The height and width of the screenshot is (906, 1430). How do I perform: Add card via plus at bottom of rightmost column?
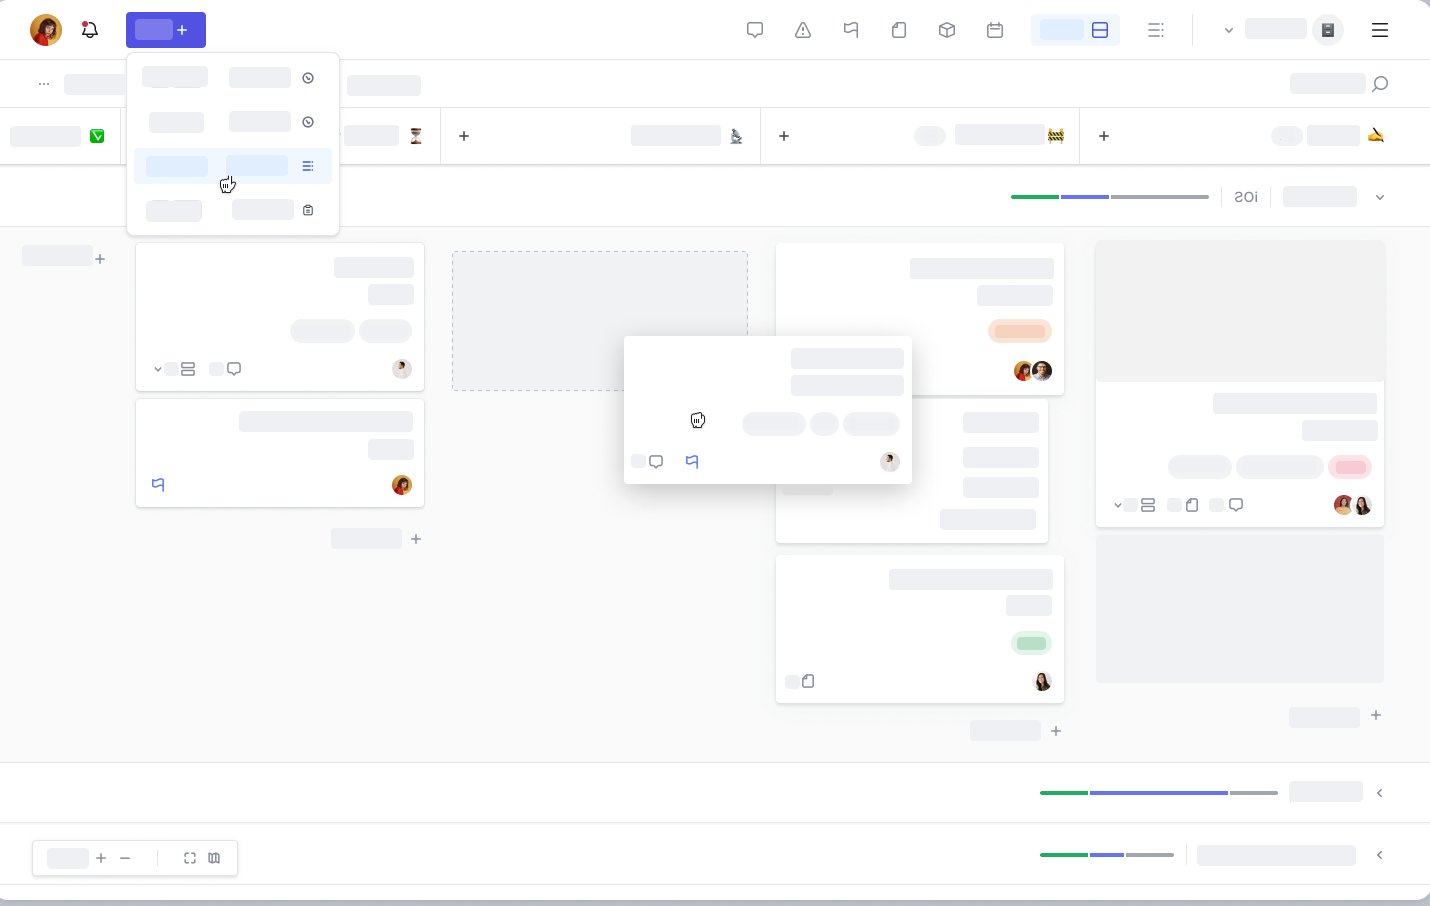pos(1376,715)
